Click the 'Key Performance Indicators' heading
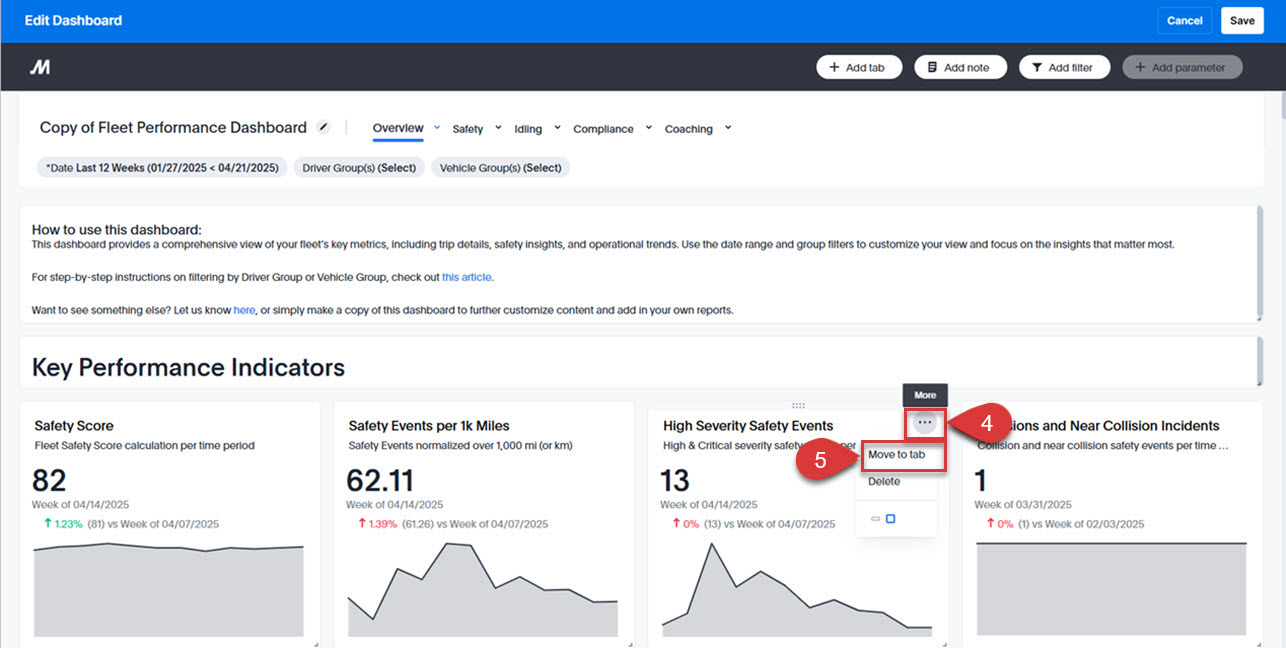 [x=188, y=368]
